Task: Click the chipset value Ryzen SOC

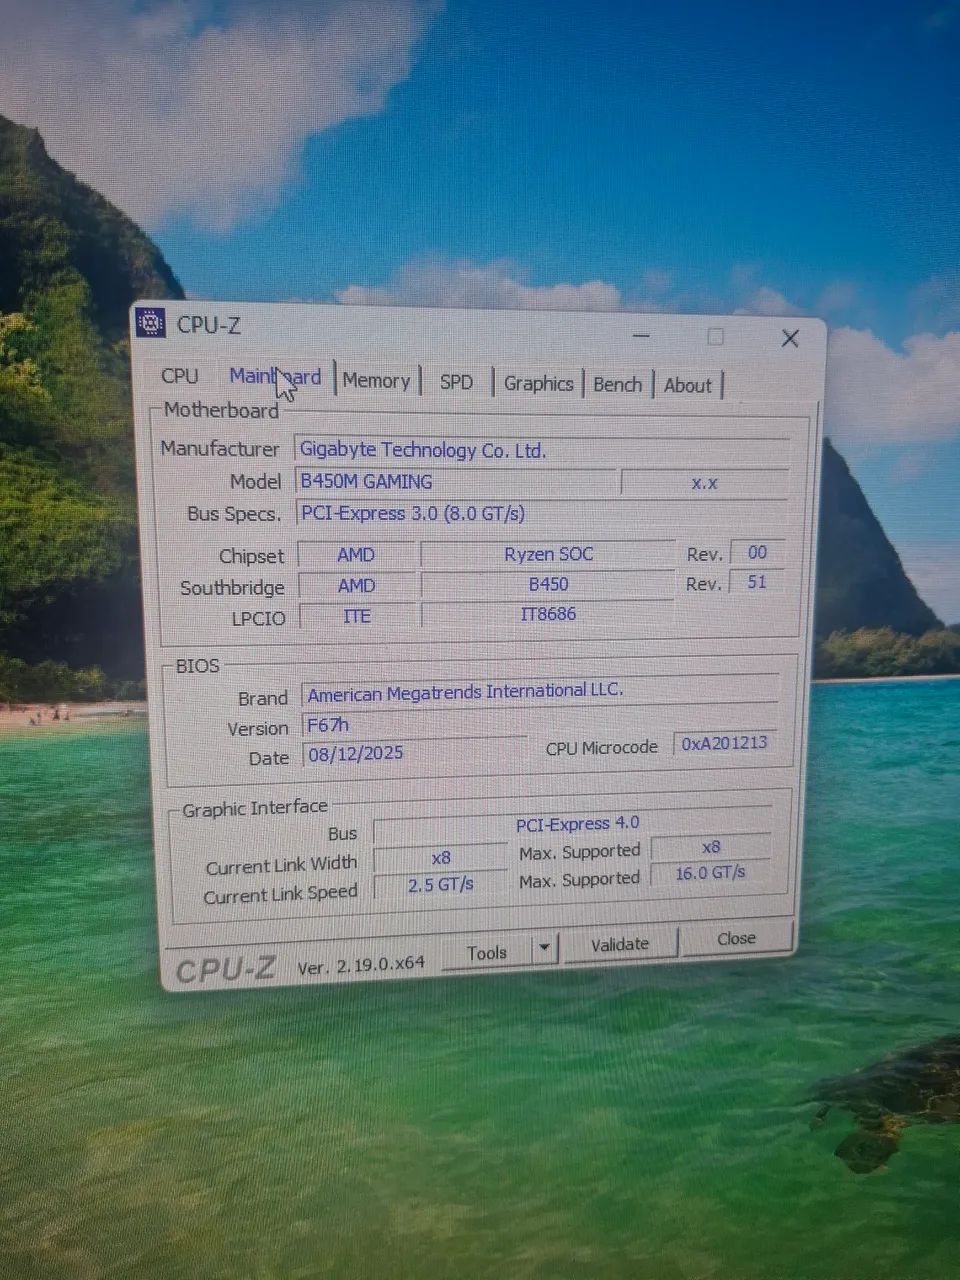Action: click(x=548, y=554)
